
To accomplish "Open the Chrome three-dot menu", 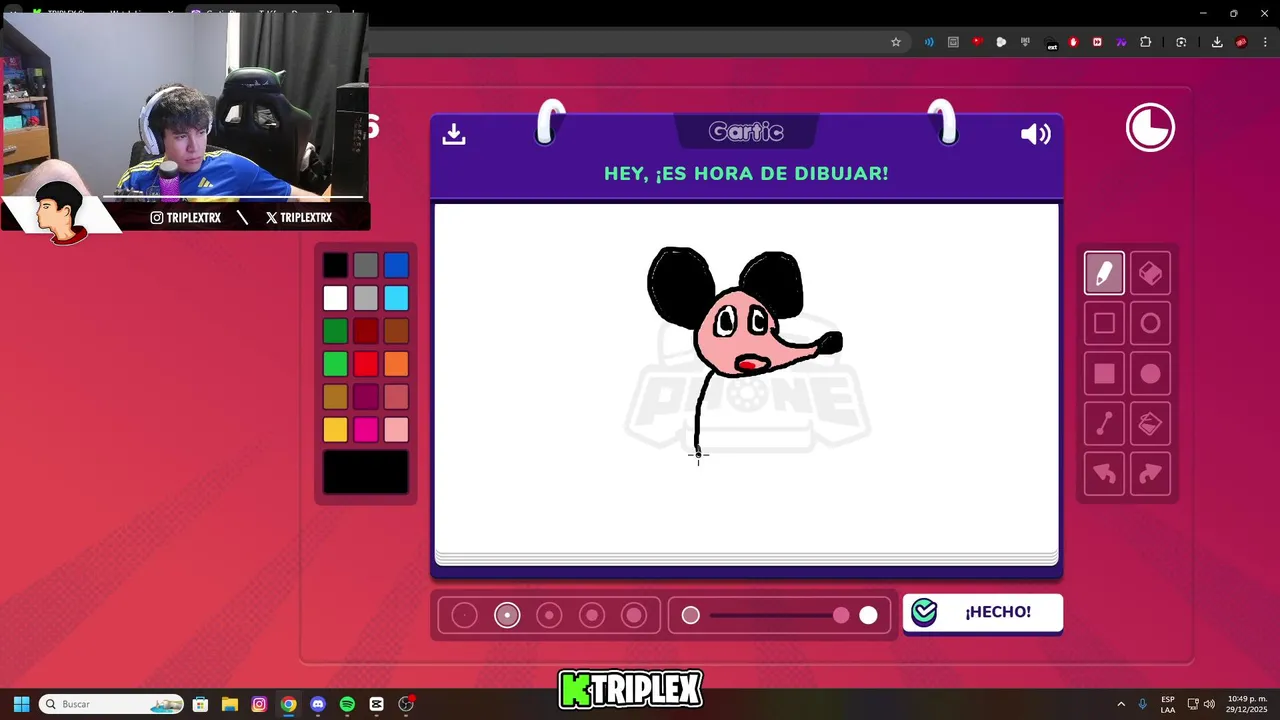I will tap(1266, 42).
